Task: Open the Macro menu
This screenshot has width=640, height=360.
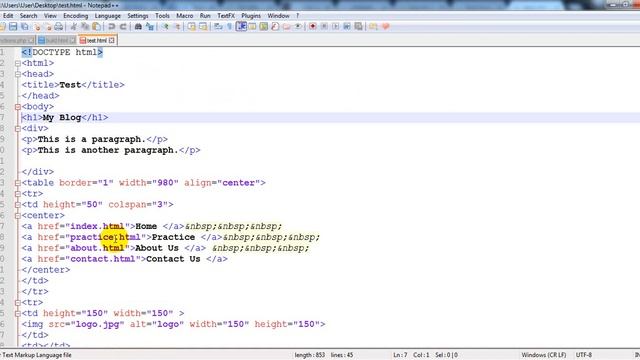Action: point(184,16)
